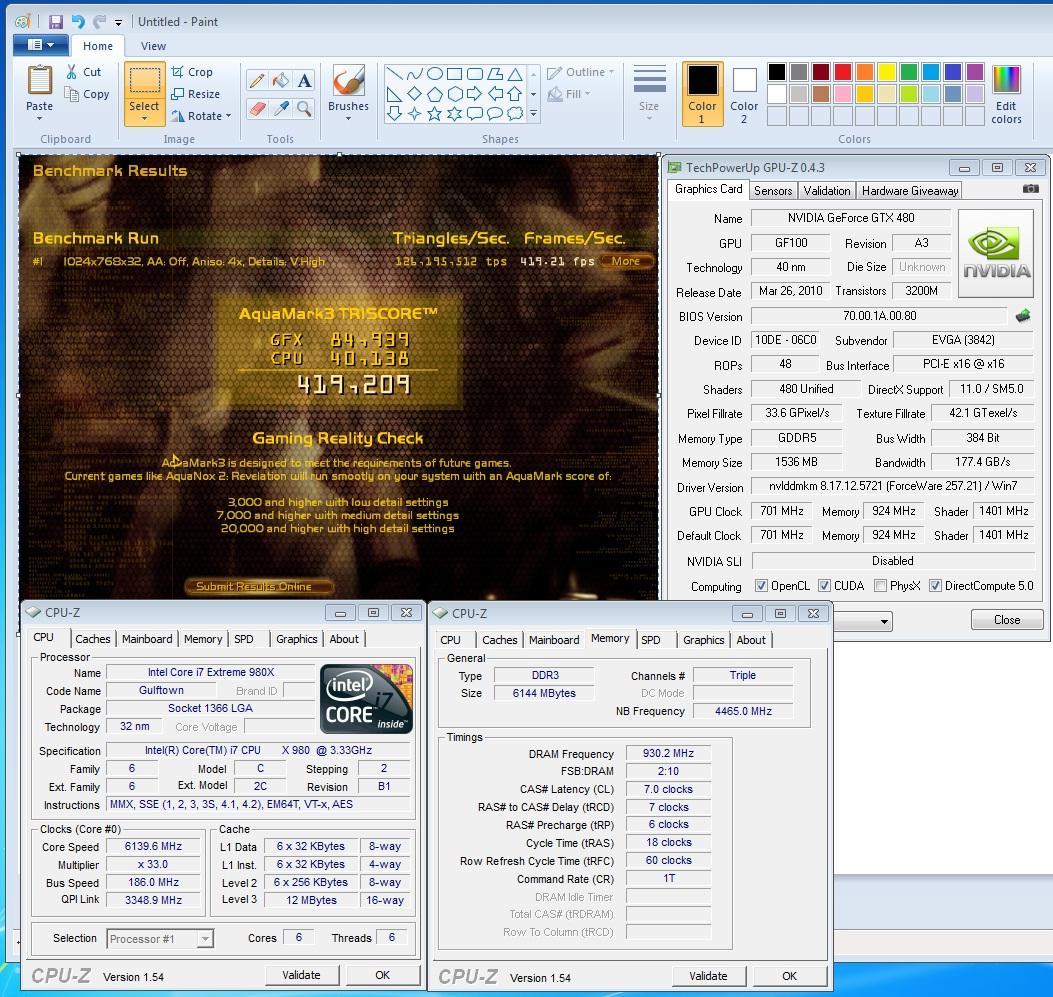Click the Submit Results Online button
The width and height of the screenshot is (1053, 997).
(x=259, y=586)
